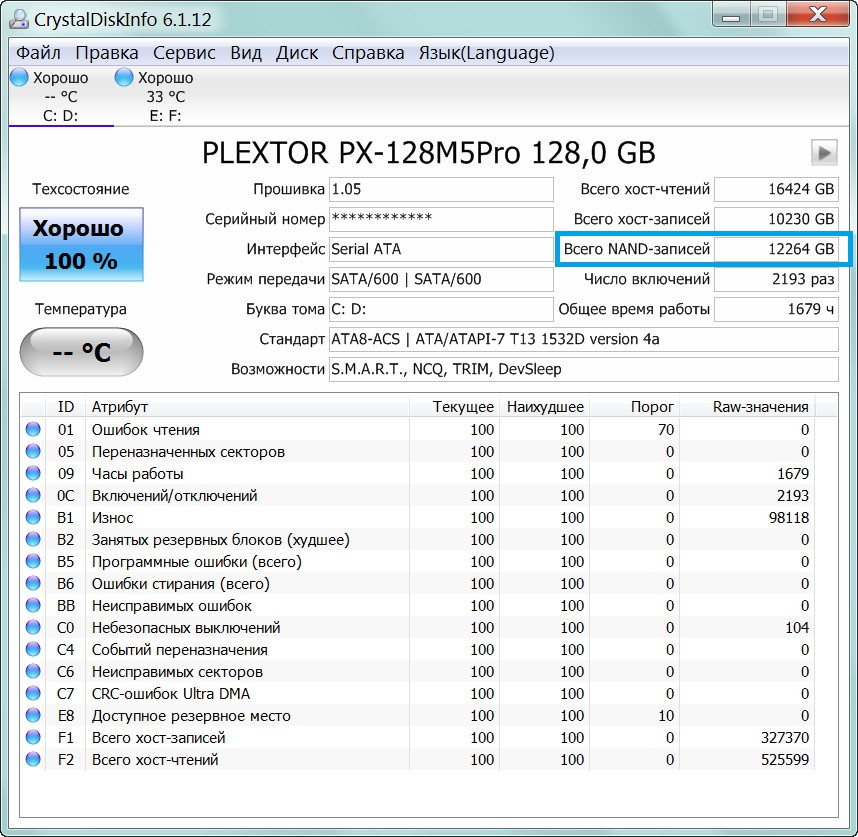Click status orb of B5 Программные ошибки

[x=33, y=561]
